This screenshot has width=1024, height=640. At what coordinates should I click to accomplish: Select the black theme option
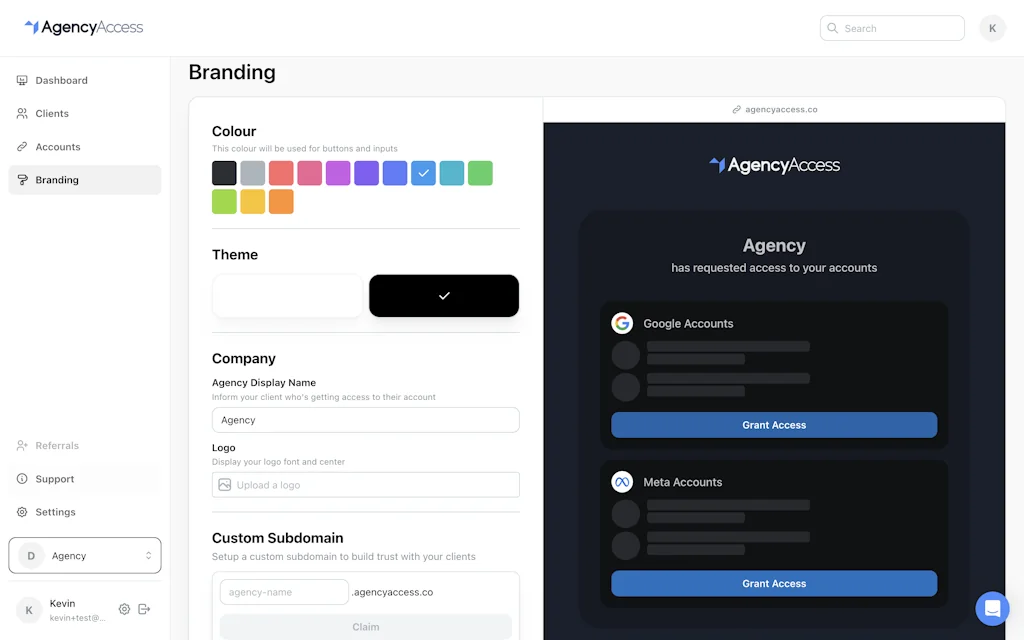coord(443,296)
